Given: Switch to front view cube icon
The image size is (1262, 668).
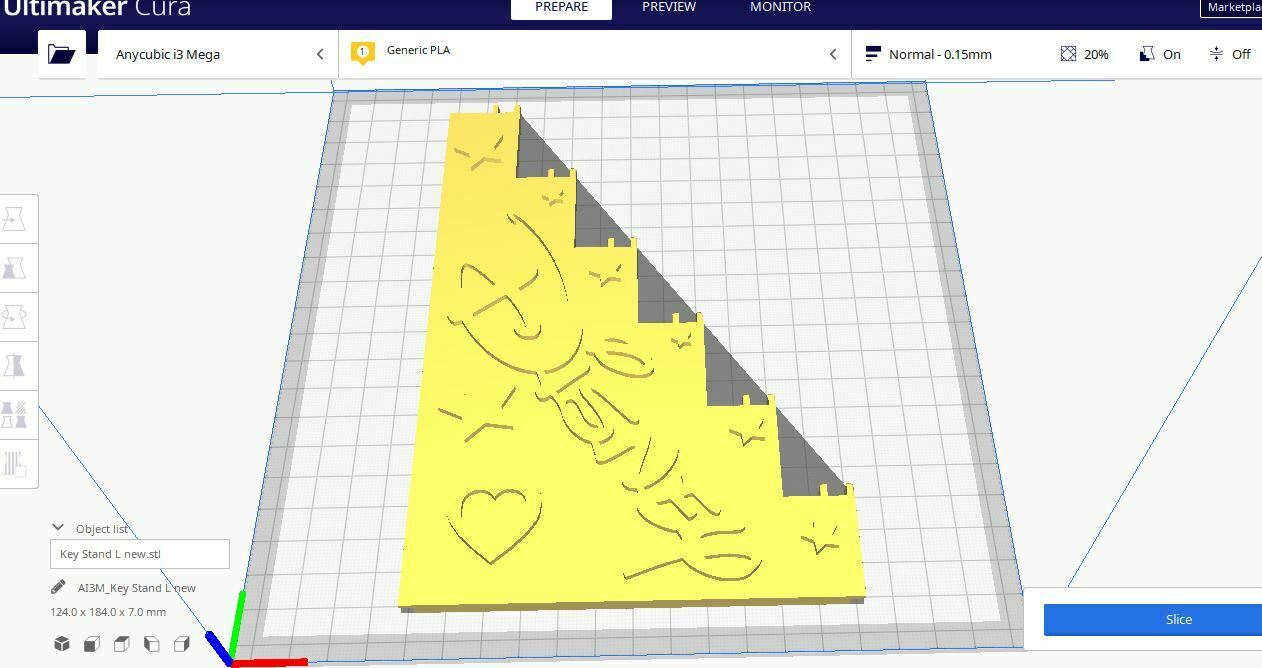Looking at the screenshot, I should tap(92, 644).
